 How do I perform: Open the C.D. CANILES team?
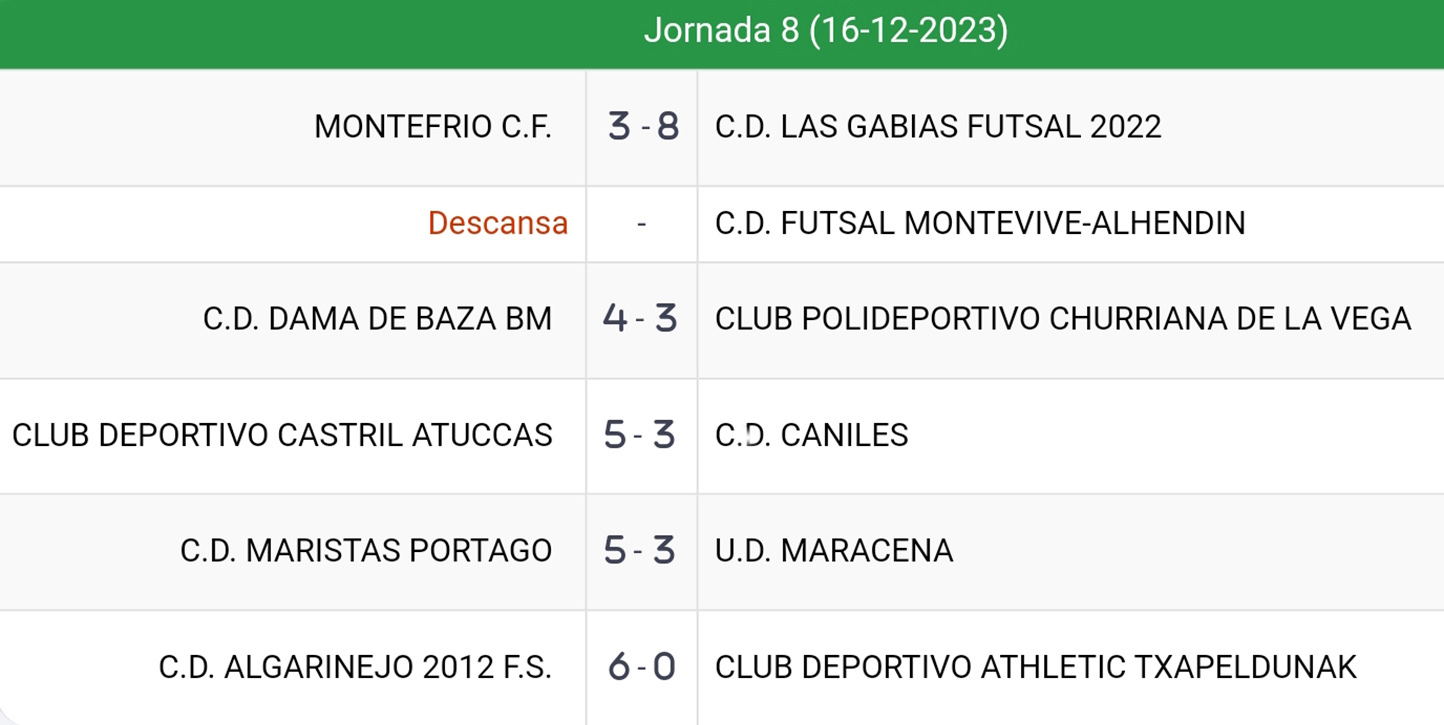[x=811, y=435]
